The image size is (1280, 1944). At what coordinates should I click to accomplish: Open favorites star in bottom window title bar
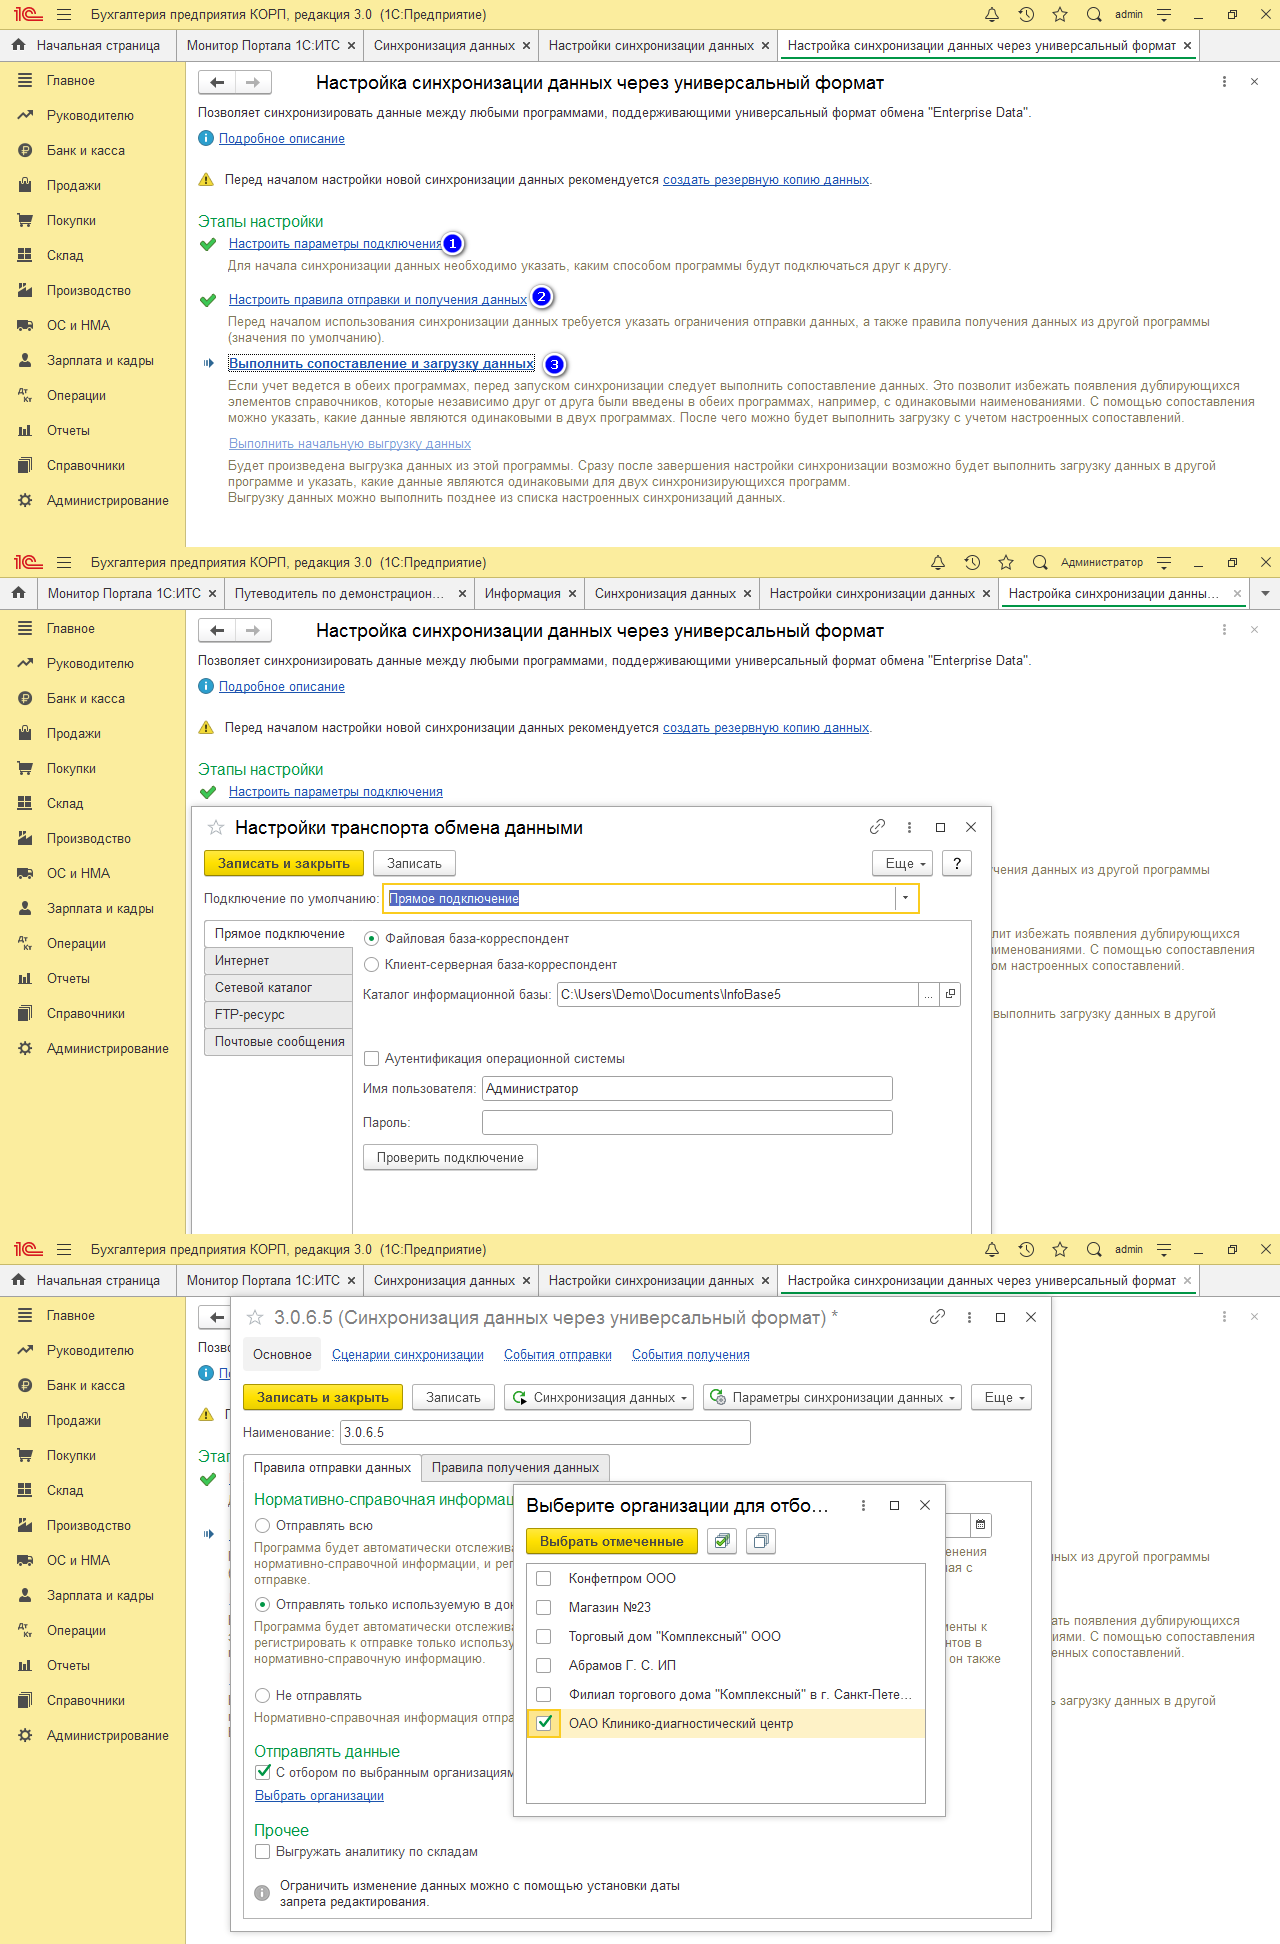pos(1060,1250)
